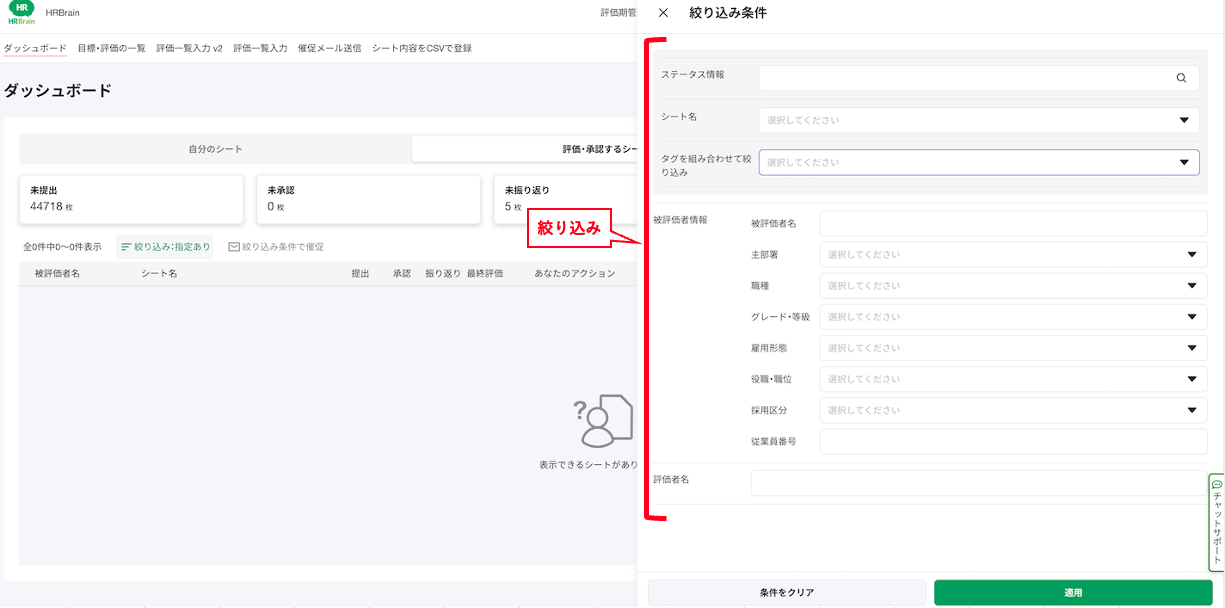
Task: Close the 絞り込み条件 panel with X
Action: (x=663, y=13)
